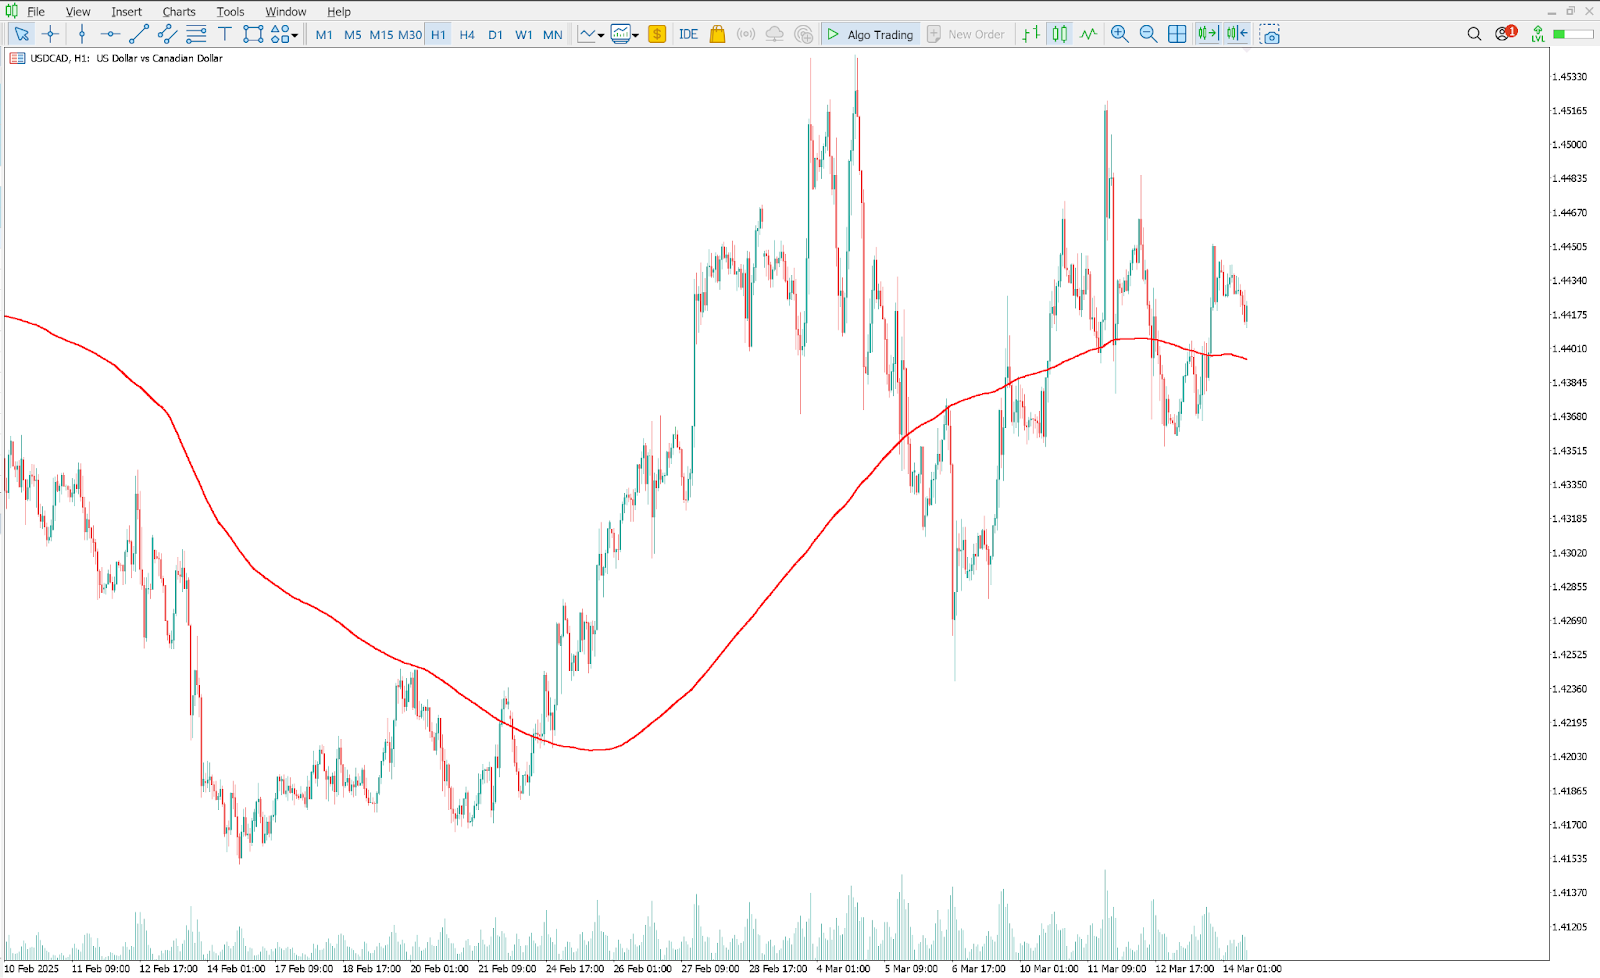Click the 1.44010 price label
1600x978 pixels.
pos(1569,349)
